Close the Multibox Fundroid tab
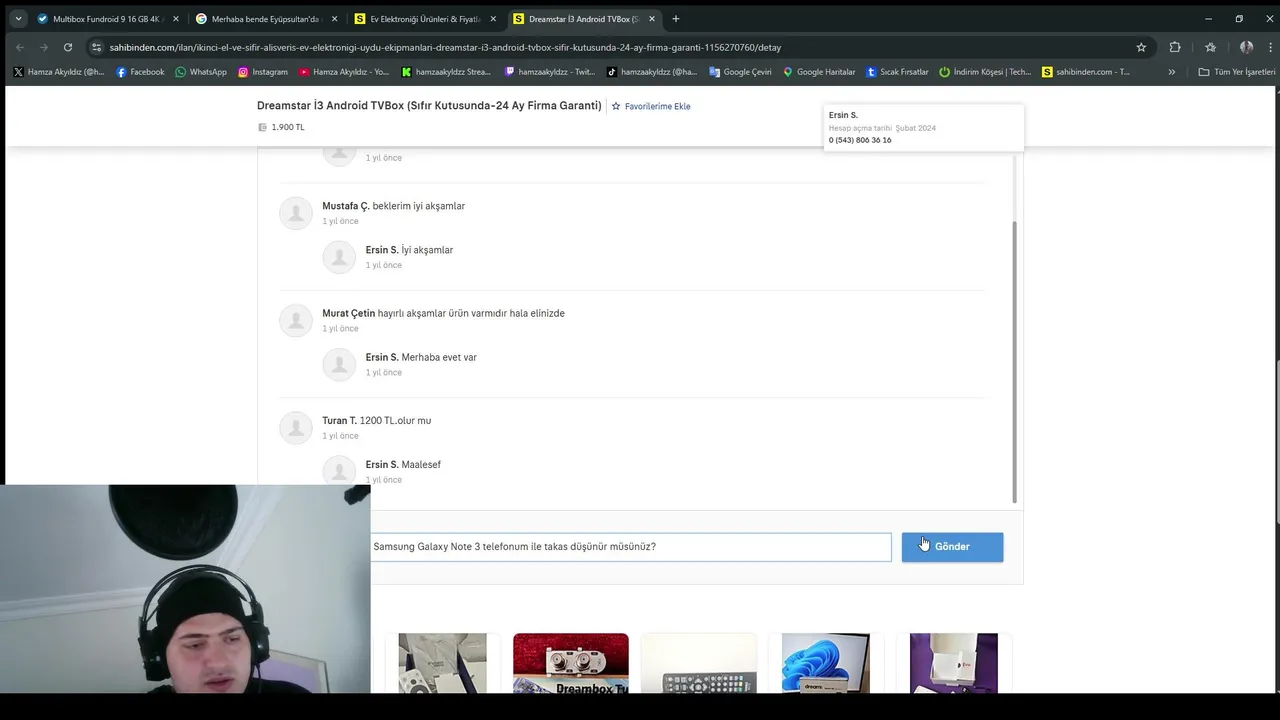Image resolution: width=1280 pixels, height=720 pixels. [175, 19]
